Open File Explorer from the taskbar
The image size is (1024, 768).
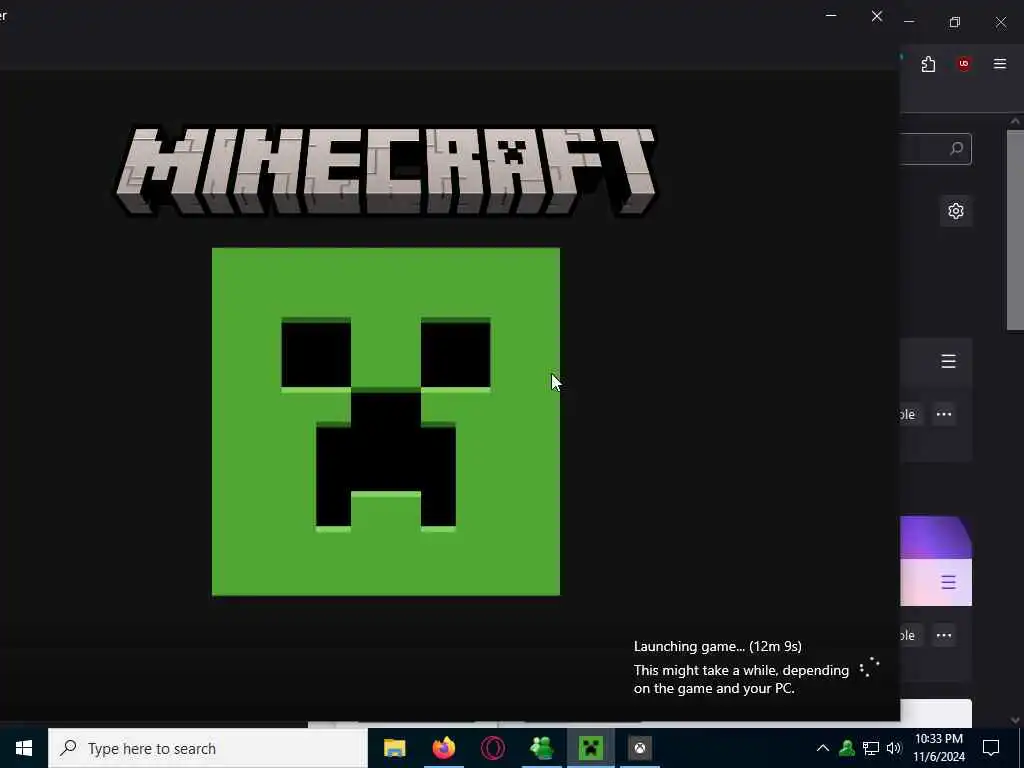pyautogui.click(x=394, y=748)
